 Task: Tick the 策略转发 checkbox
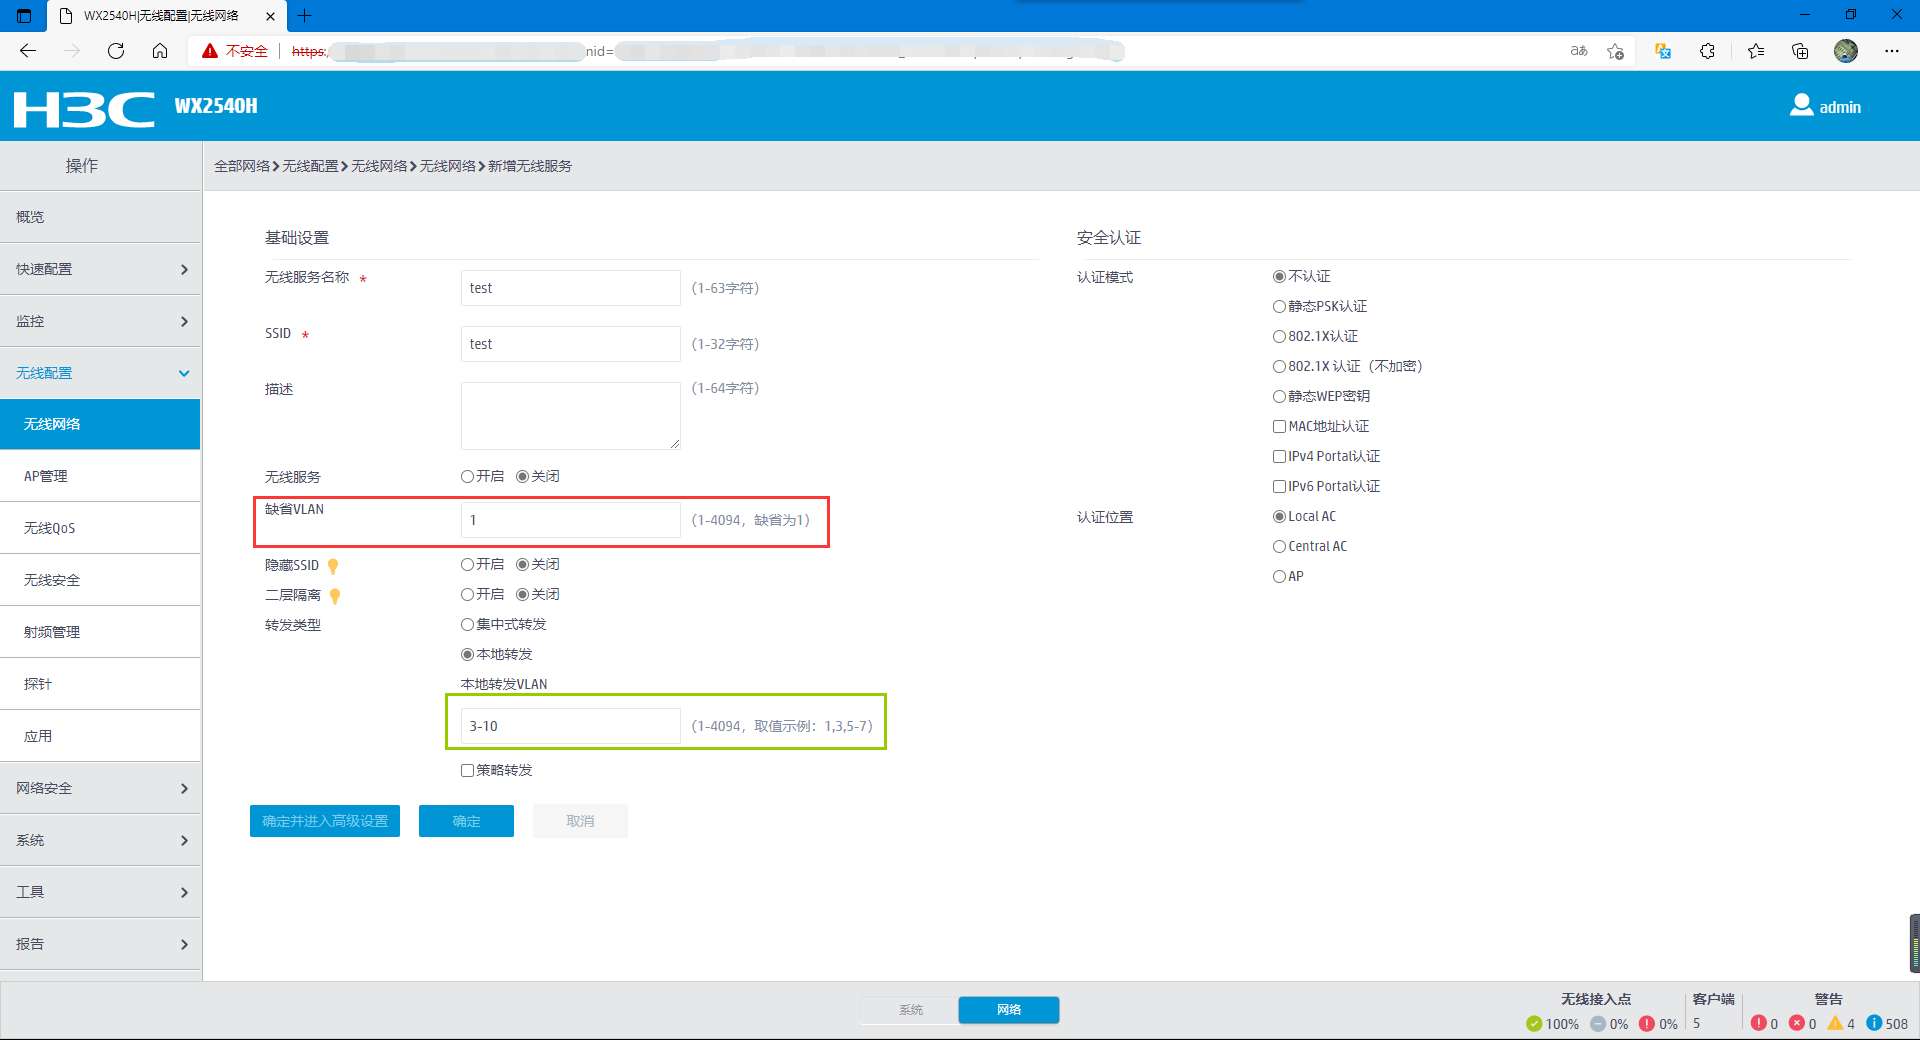(467, 771)
